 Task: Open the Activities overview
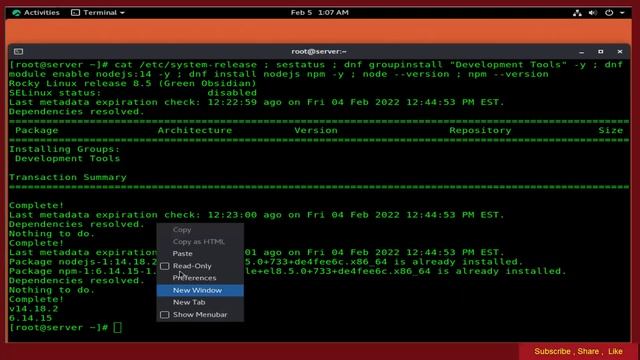[36, 13]
